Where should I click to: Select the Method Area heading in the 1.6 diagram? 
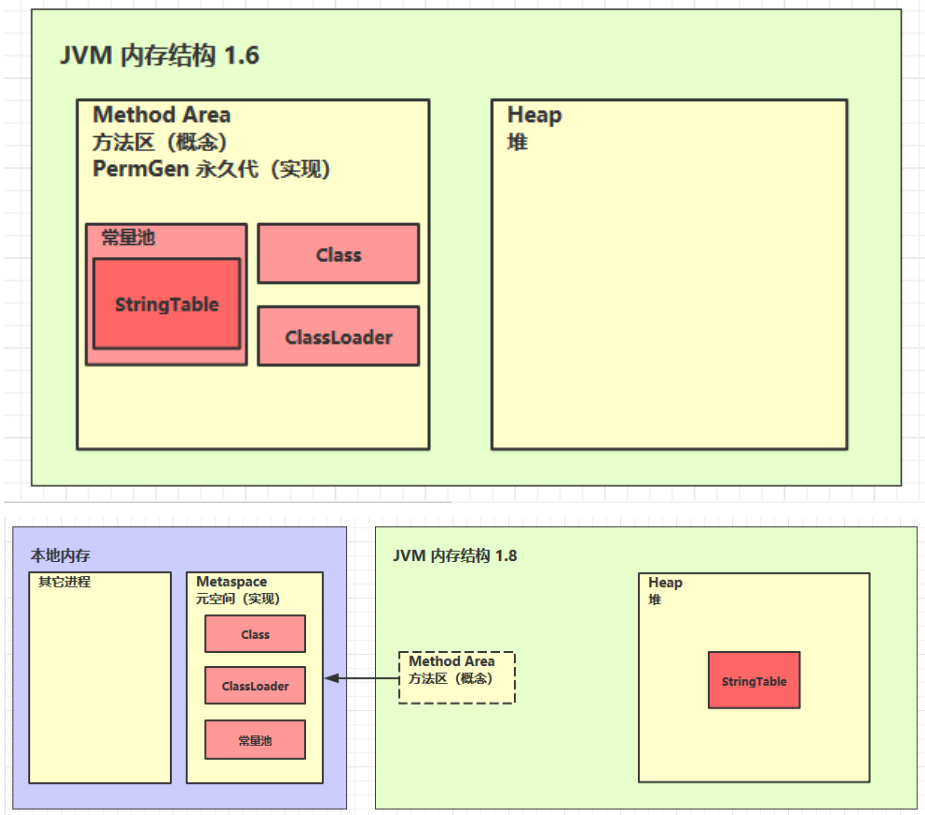[x=162, y=115]
